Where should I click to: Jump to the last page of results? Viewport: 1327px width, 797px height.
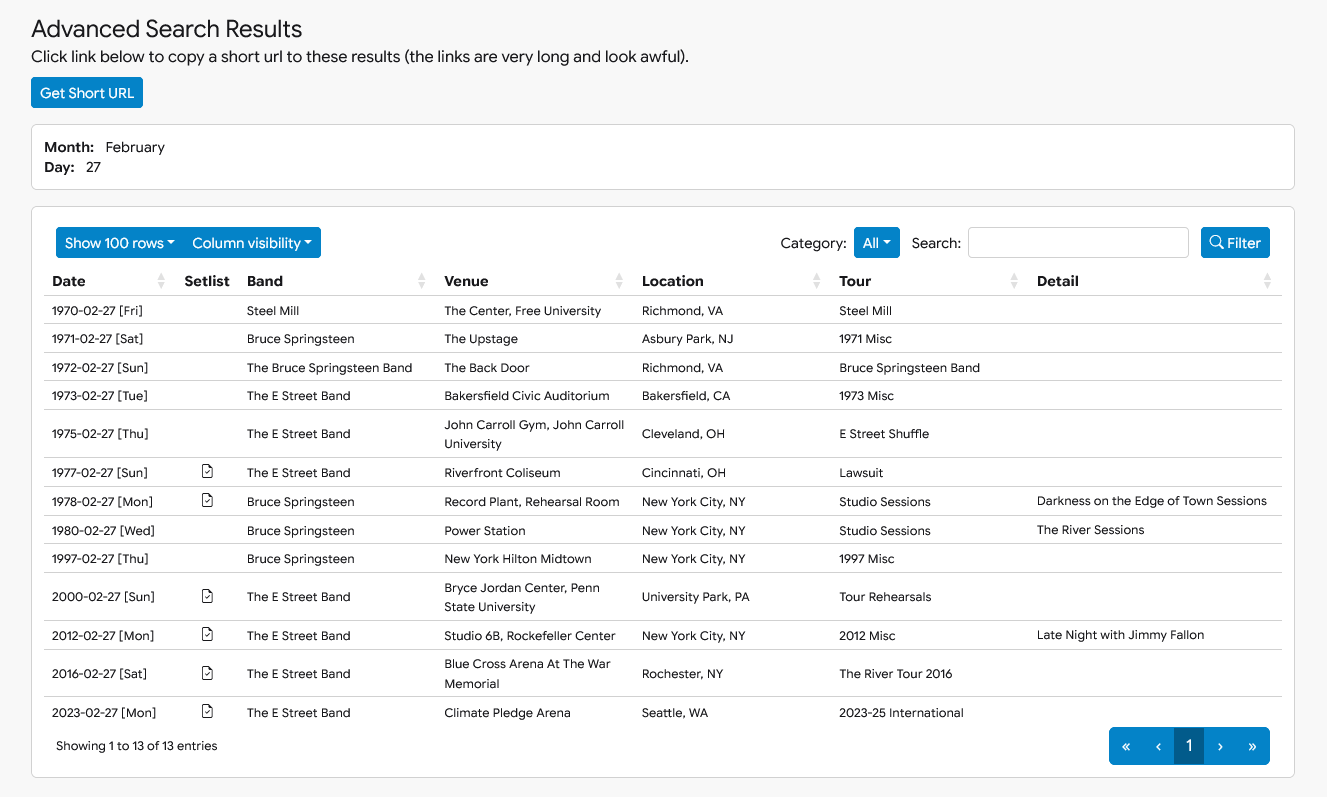[1252, 746]
